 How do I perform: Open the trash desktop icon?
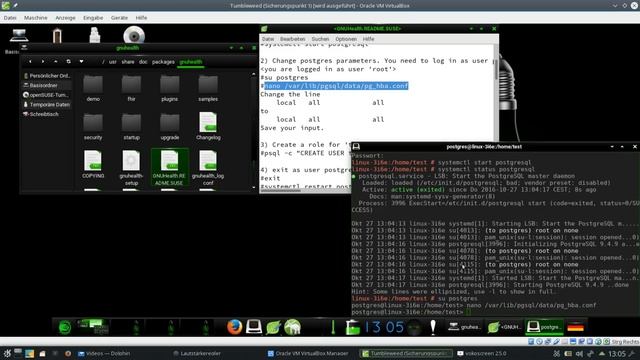tap(95, 36)
